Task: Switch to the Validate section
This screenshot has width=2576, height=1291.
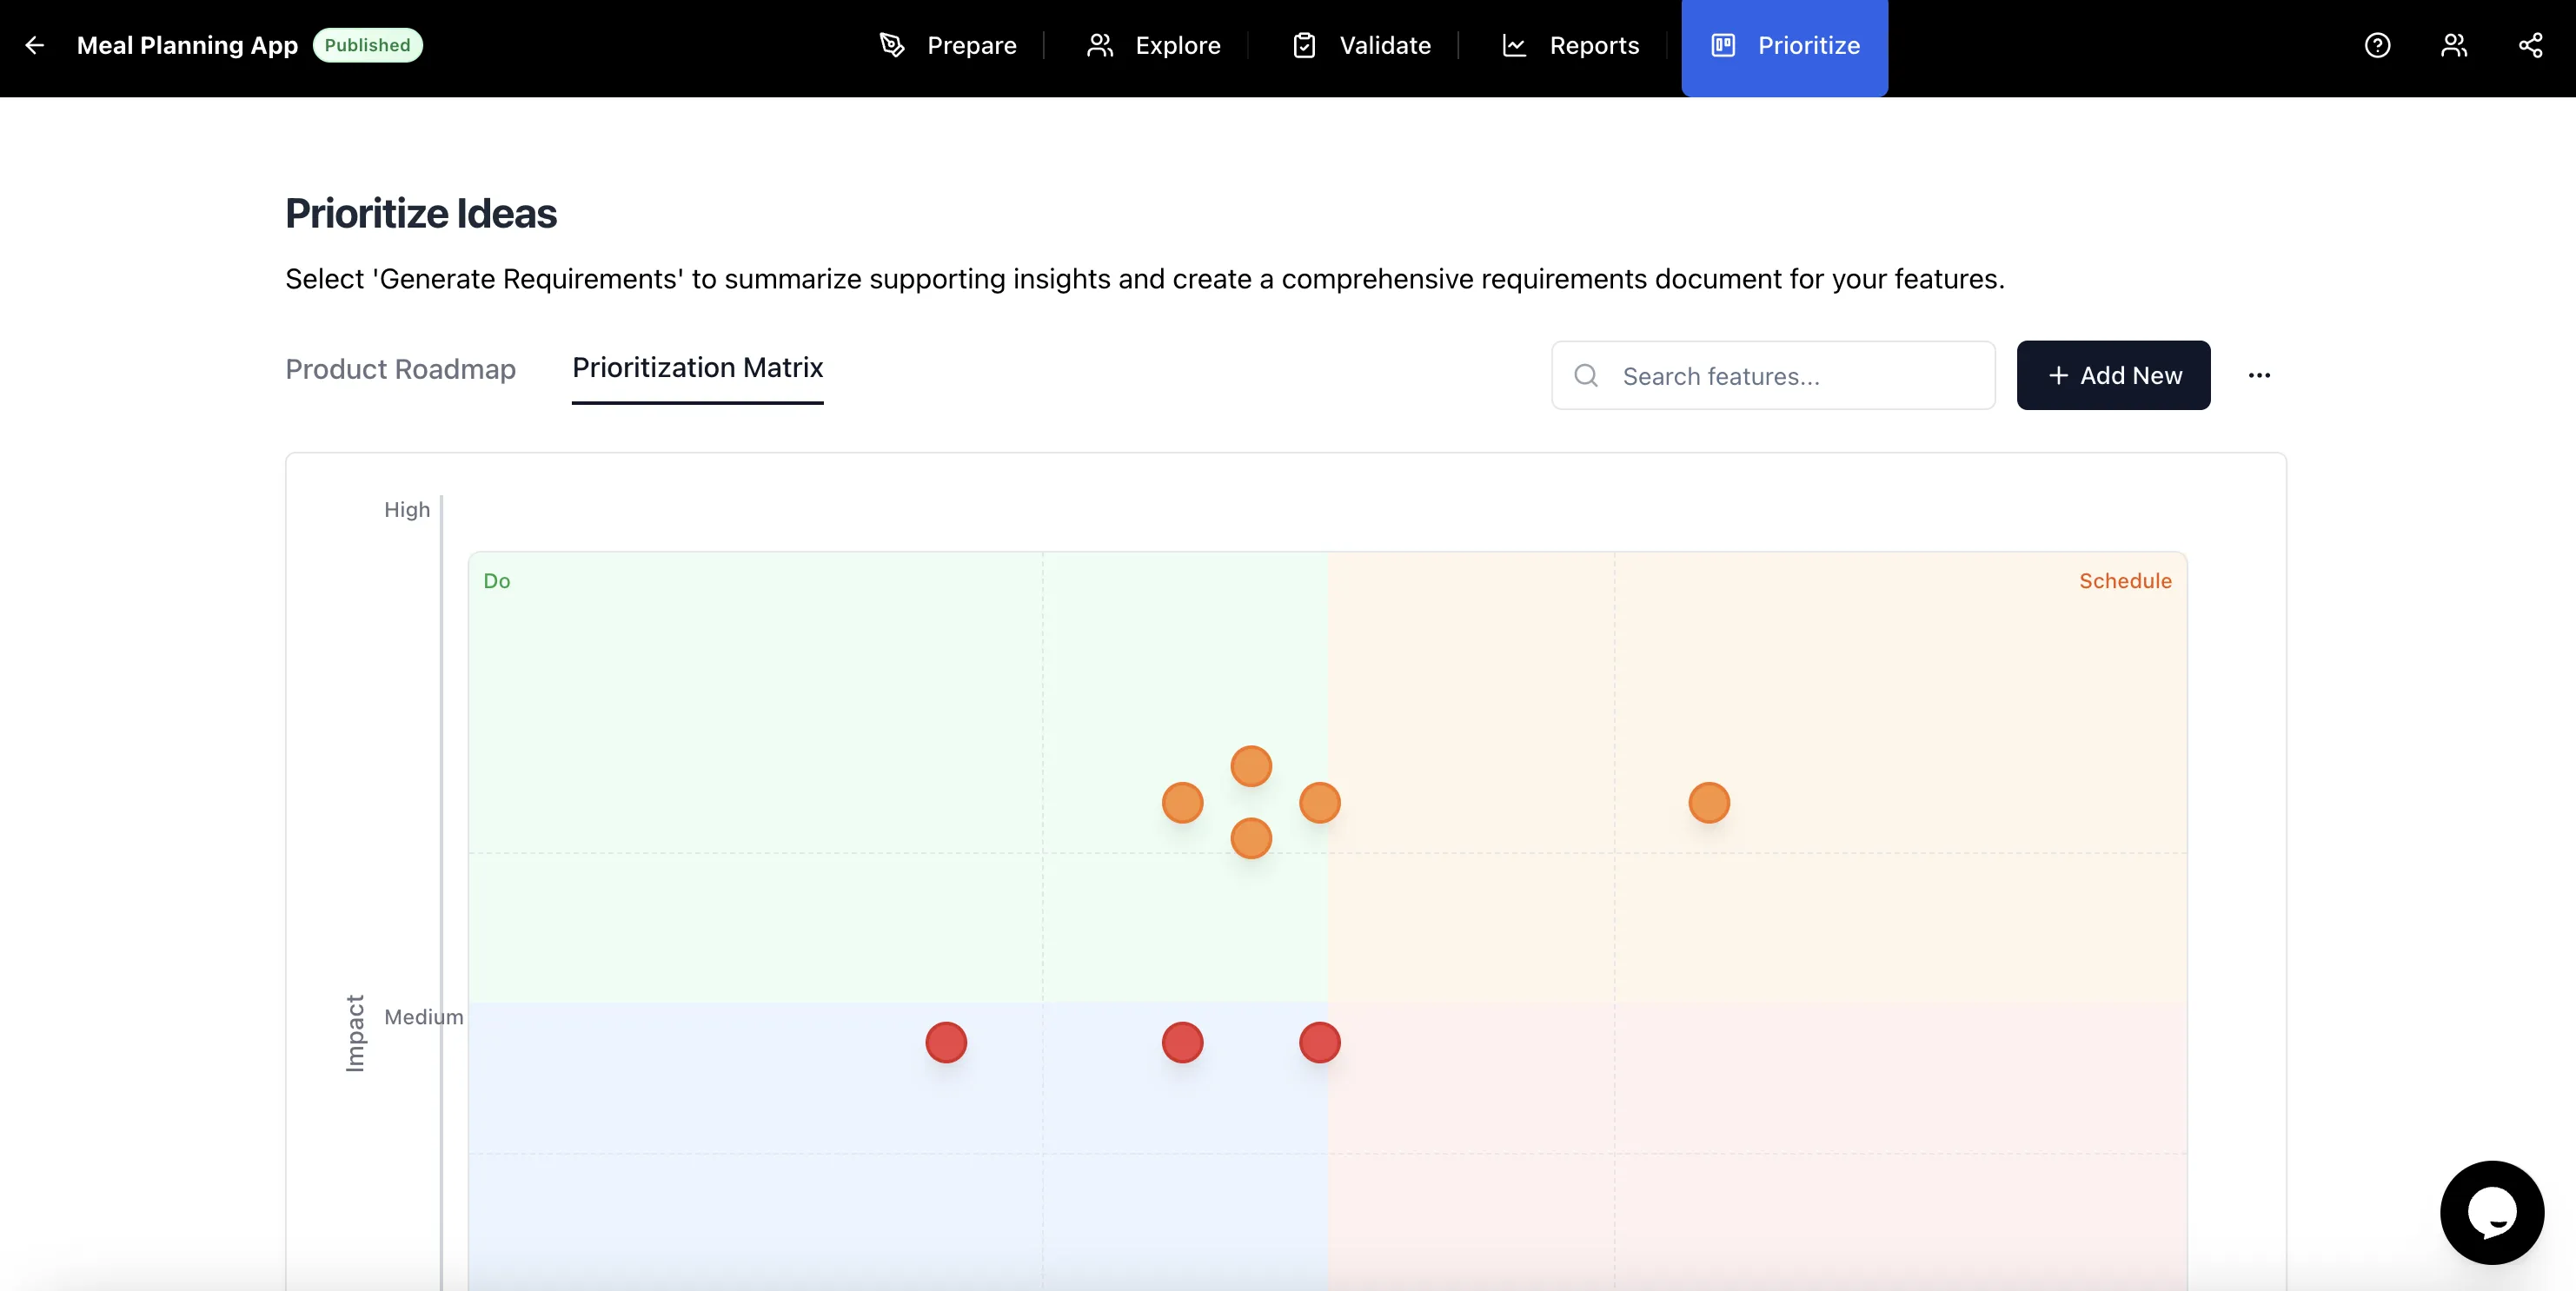Action: pyautogui.click(x=1362, y=46)
